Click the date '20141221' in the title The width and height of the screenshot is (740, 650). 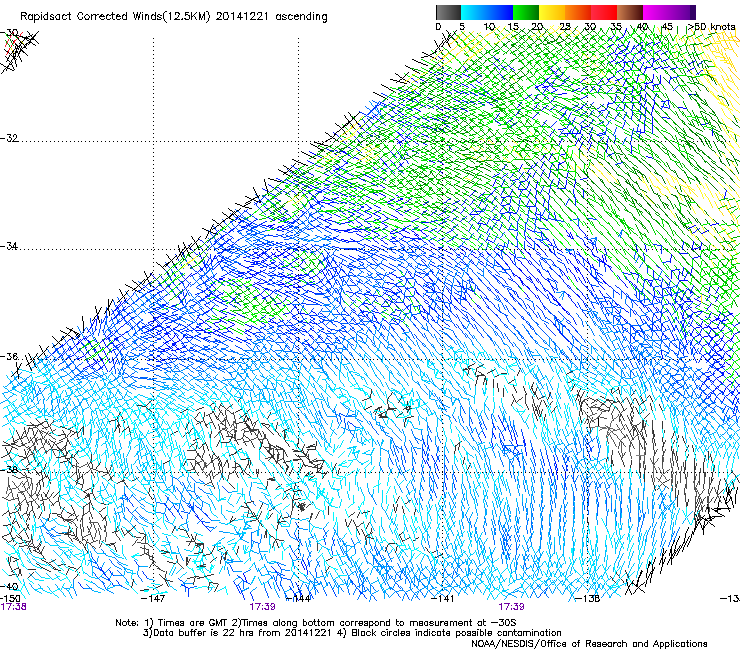[x=242, y=17]
